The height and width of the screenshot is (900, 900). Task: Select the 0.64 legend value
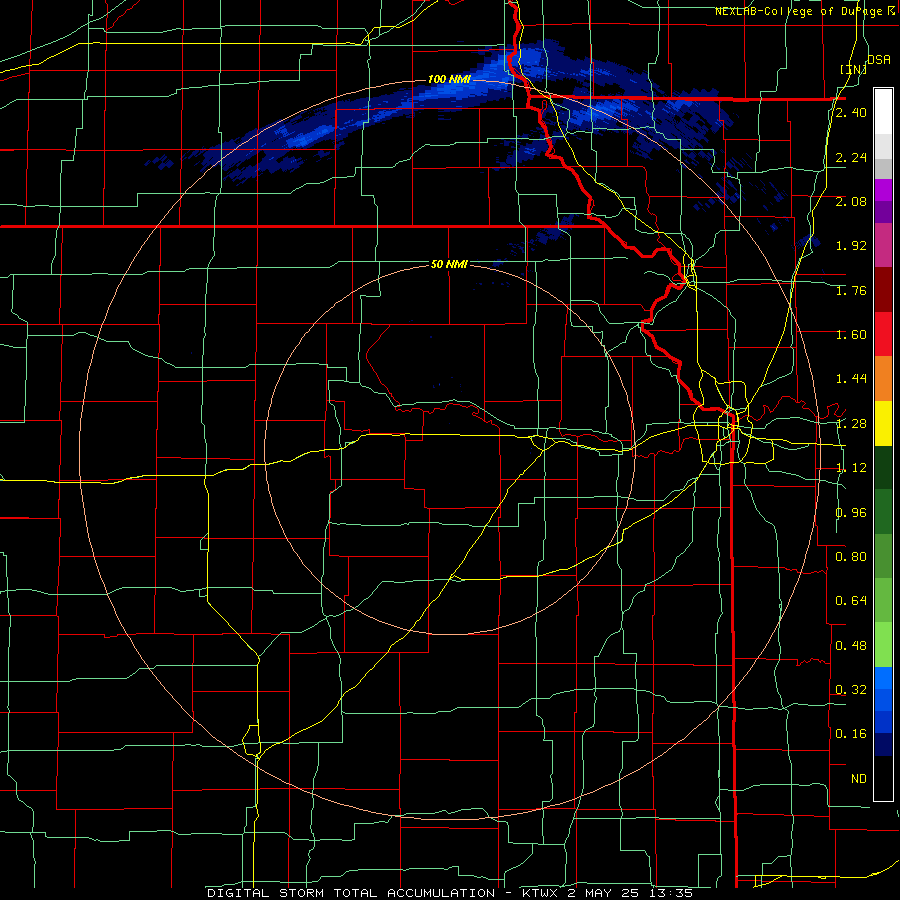coord(851,601)
